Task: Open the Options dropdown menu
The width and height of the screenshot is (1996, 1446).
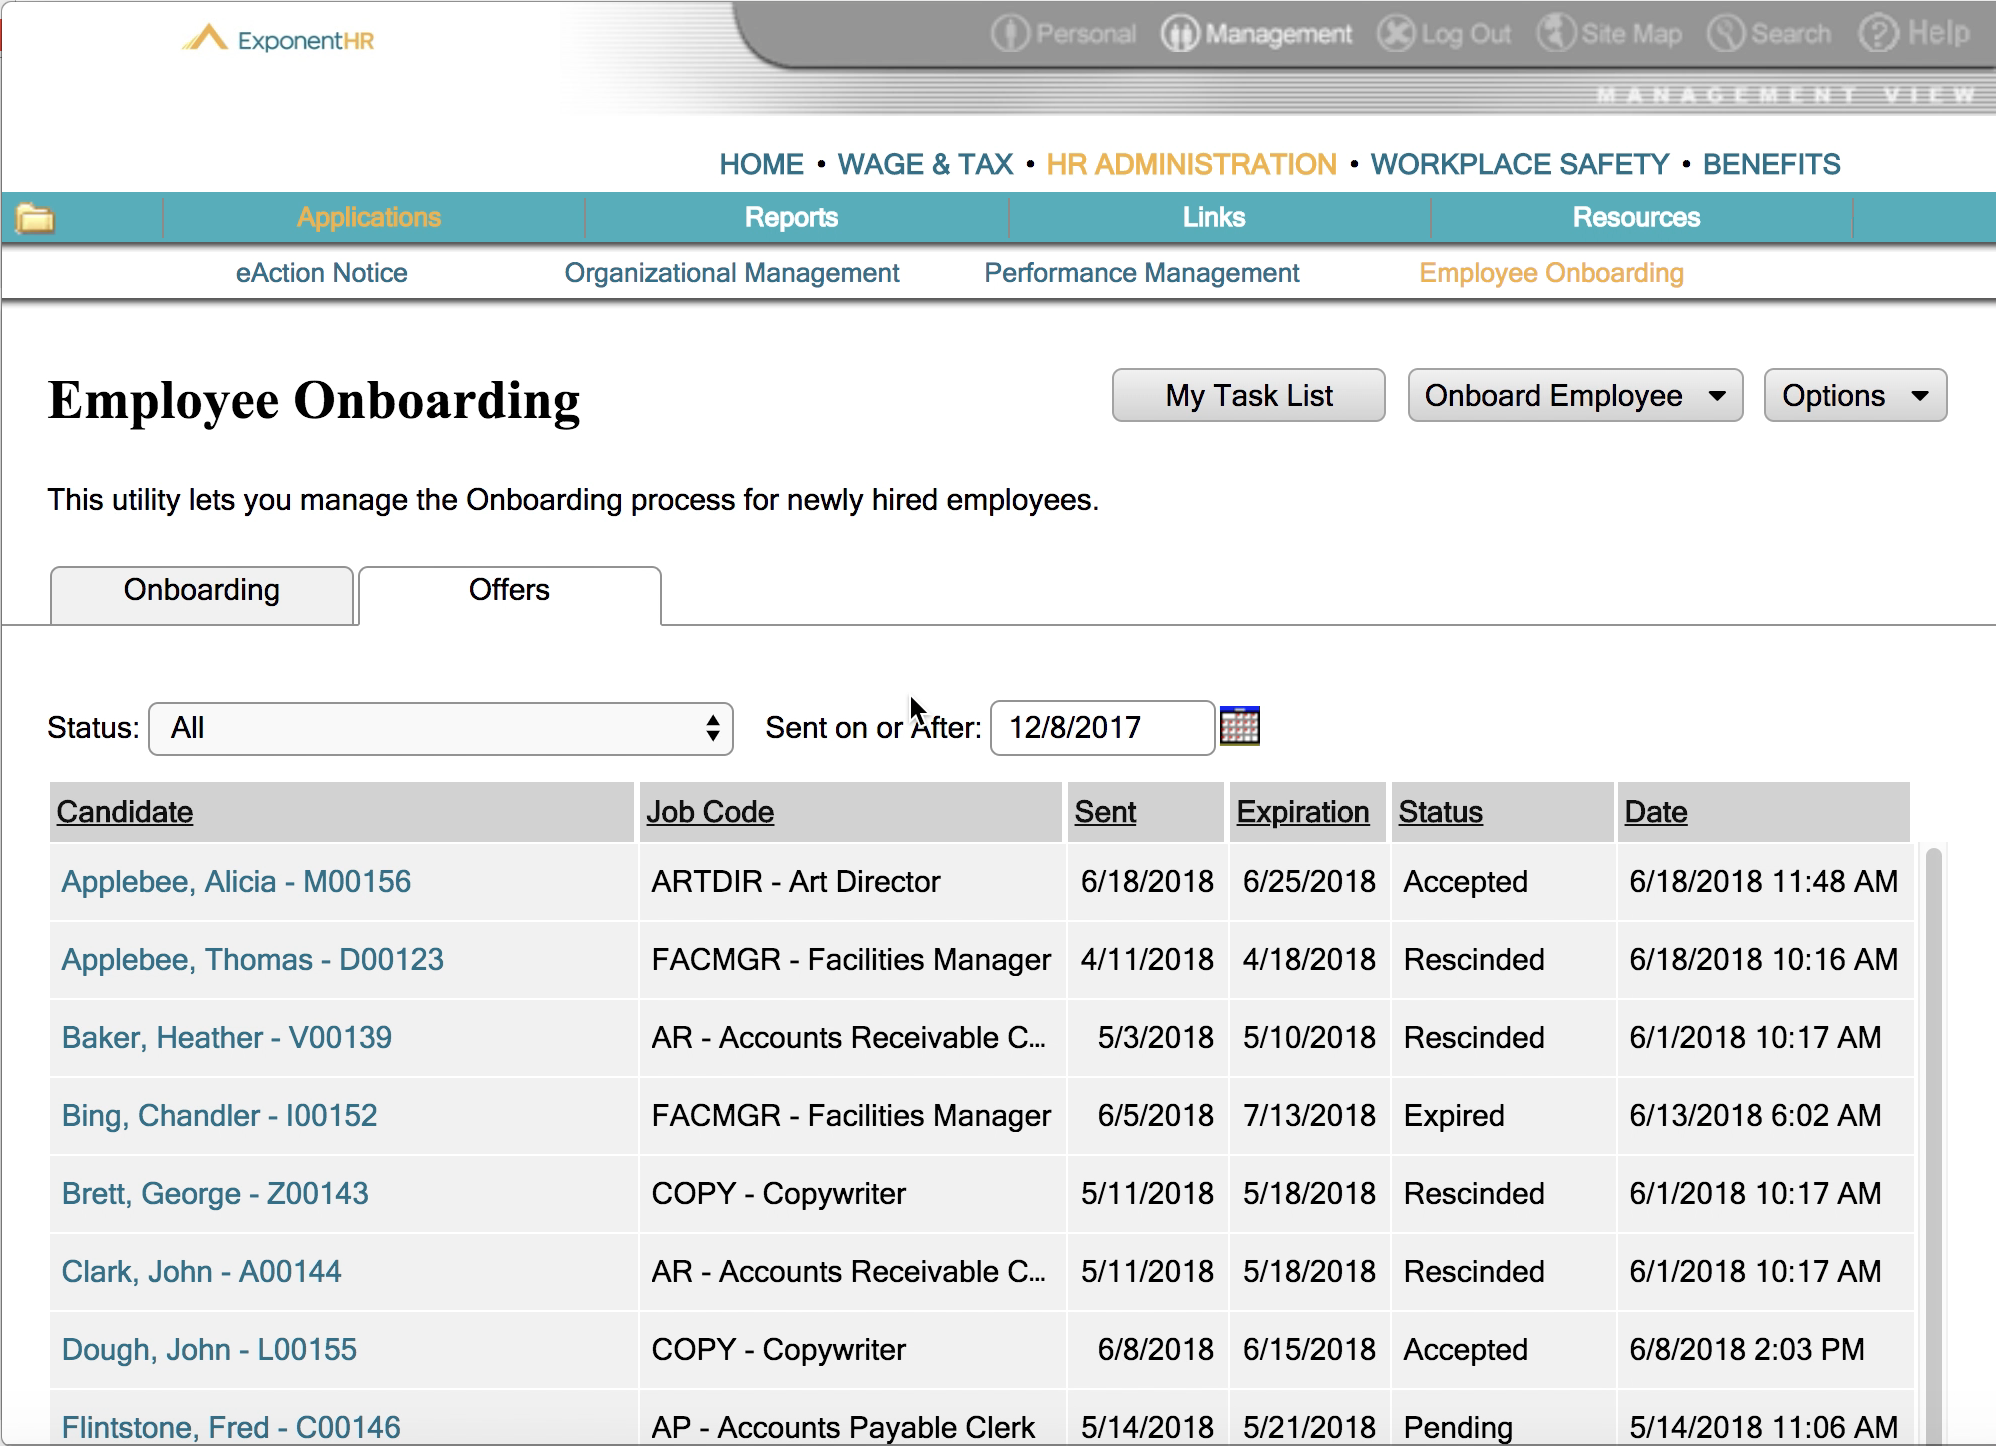Action: pos(1855,396)
